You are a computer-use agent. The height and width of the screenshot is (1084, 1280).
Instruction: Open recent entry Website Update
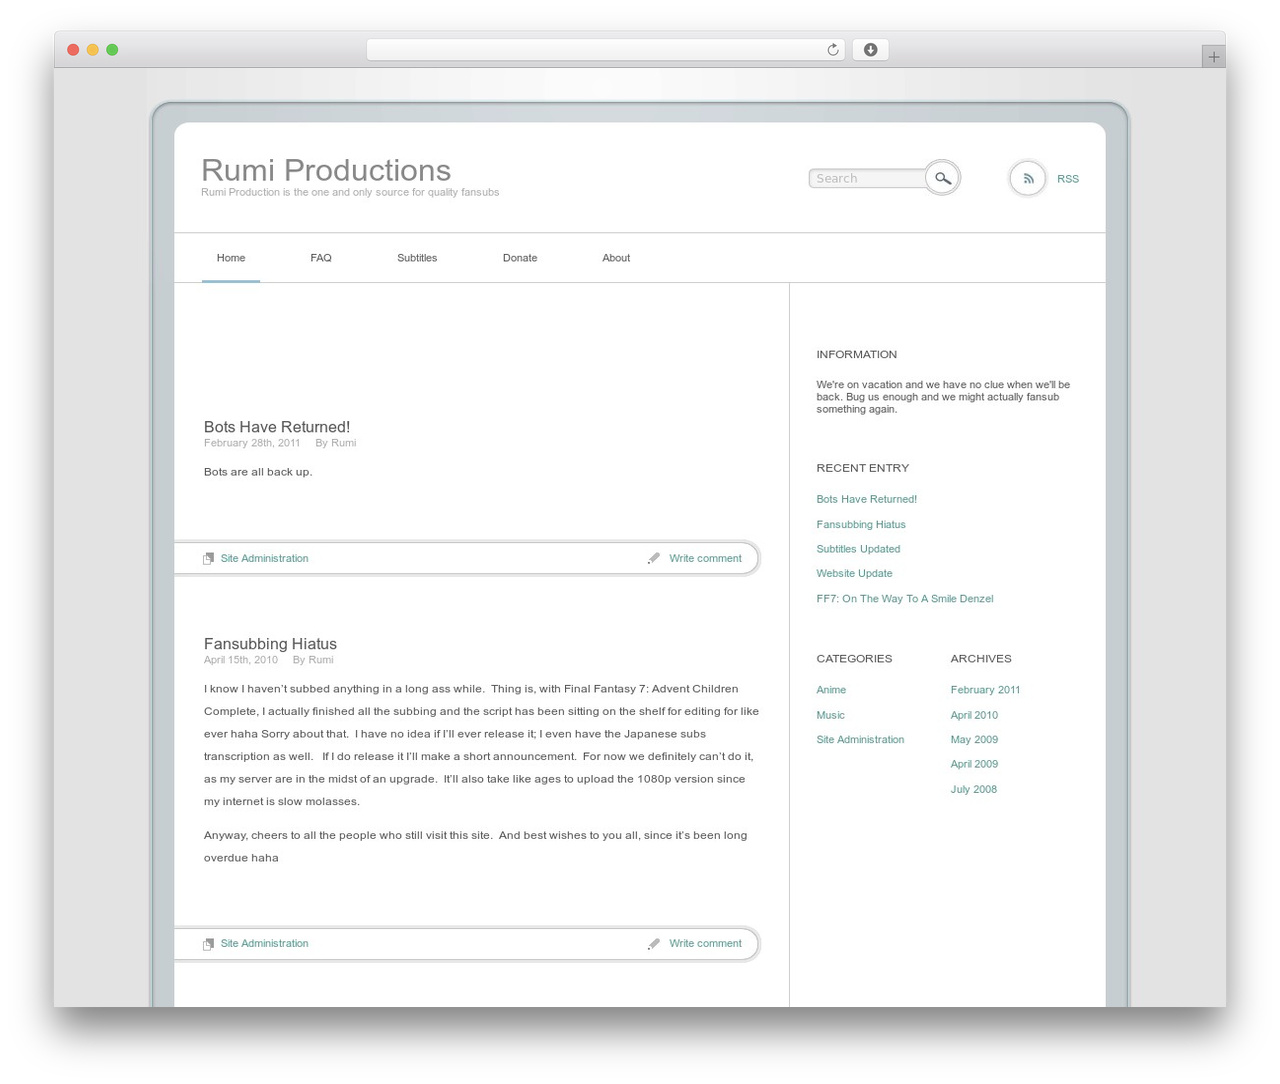click(x=854, y=573)
